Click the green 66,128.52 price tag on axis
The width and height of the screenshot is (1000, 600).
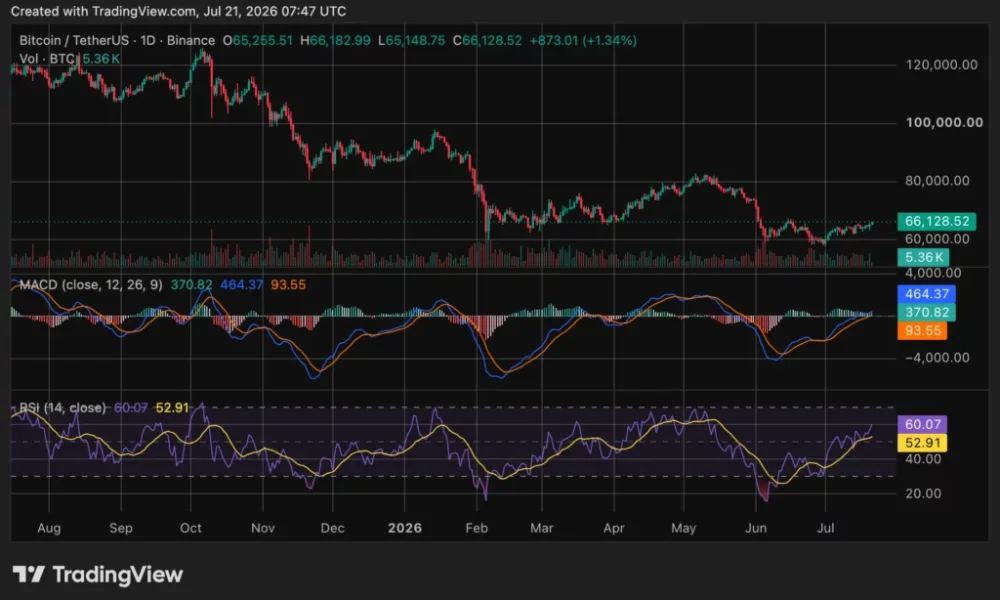[936, 221]
